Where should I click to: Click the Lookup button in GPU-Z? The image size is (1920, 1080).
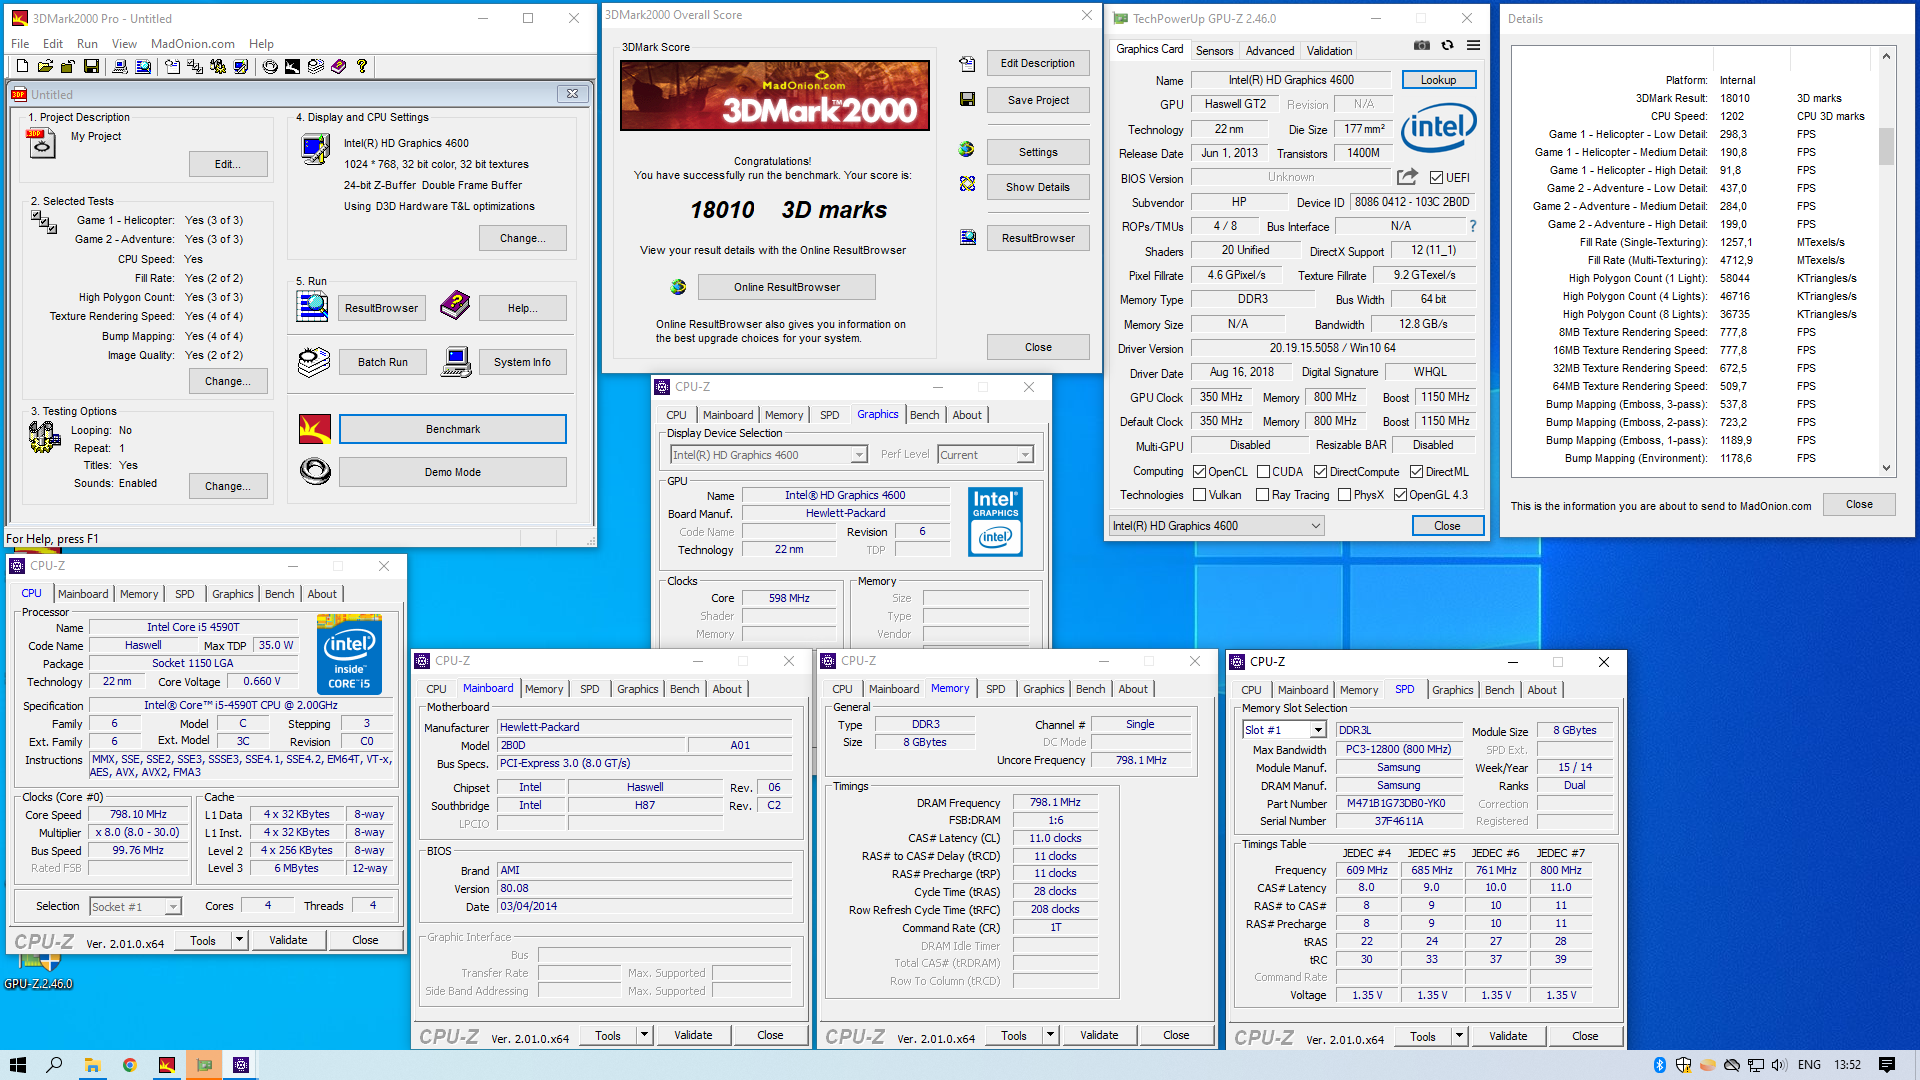pyautogui.click(x=1438, y=80)
